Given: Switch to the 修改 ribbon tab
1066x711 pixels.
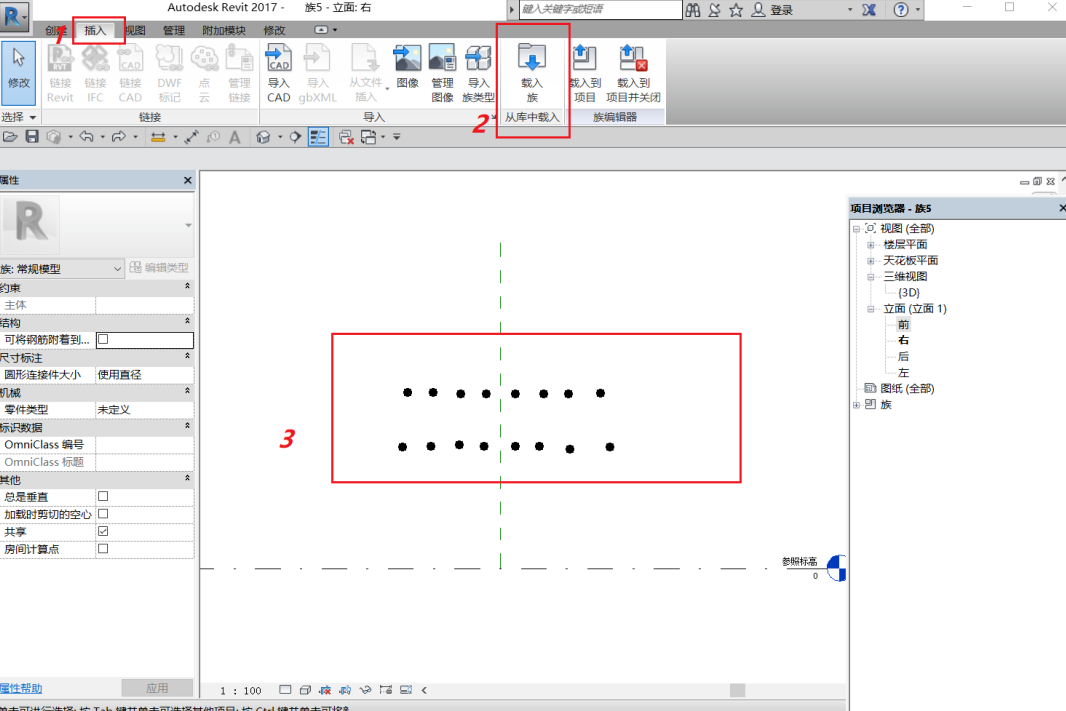Looking at the screenshot, I should [274, 30].
